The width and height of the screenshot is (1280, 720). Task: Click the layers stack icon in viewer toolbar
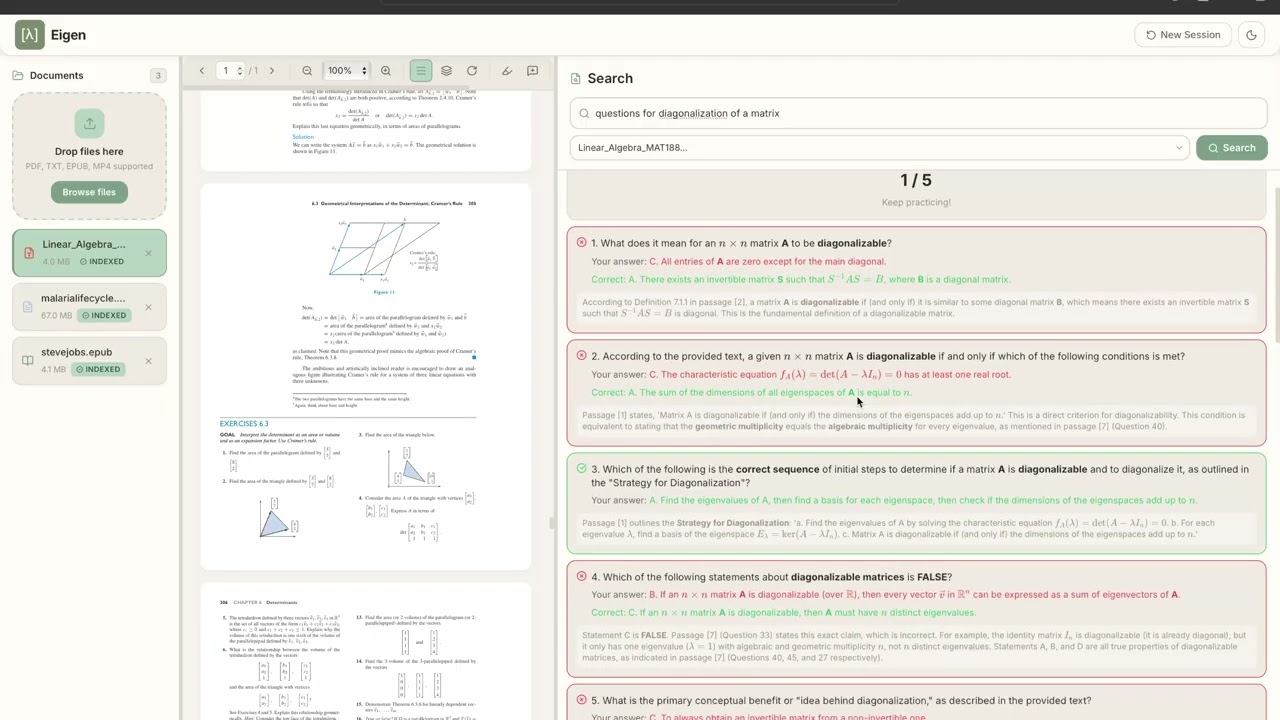pos(446,70)
